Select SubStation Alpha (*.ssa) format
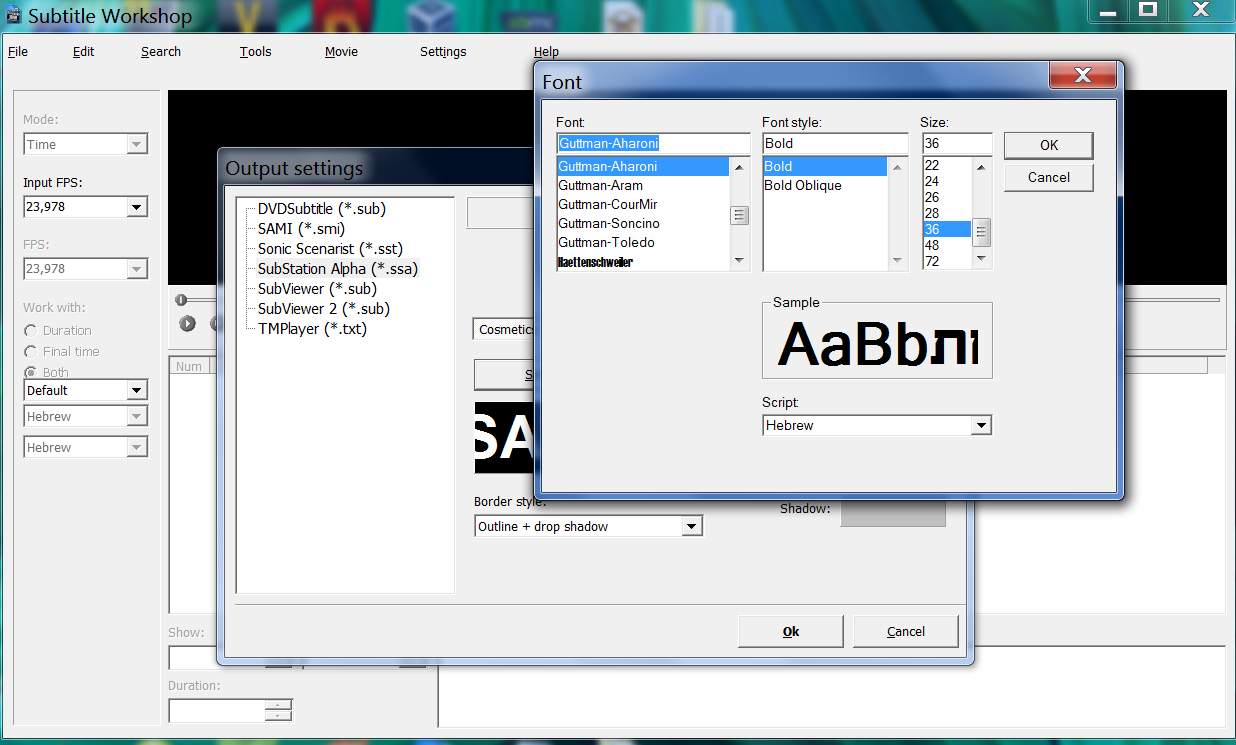 coord(338,269)
